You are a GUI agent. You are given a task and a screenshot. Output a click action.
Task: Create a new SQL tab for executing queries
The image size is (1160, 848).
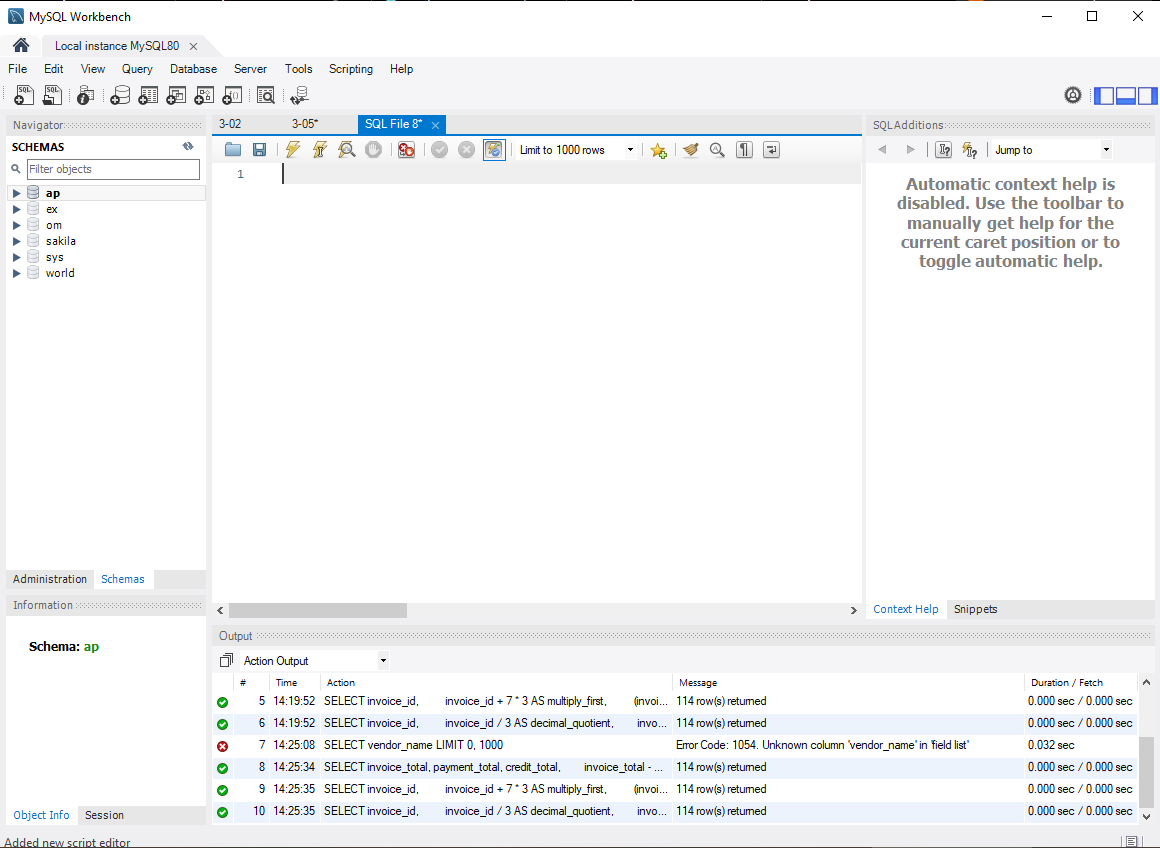pyautogui.click(x=23, y=95)
